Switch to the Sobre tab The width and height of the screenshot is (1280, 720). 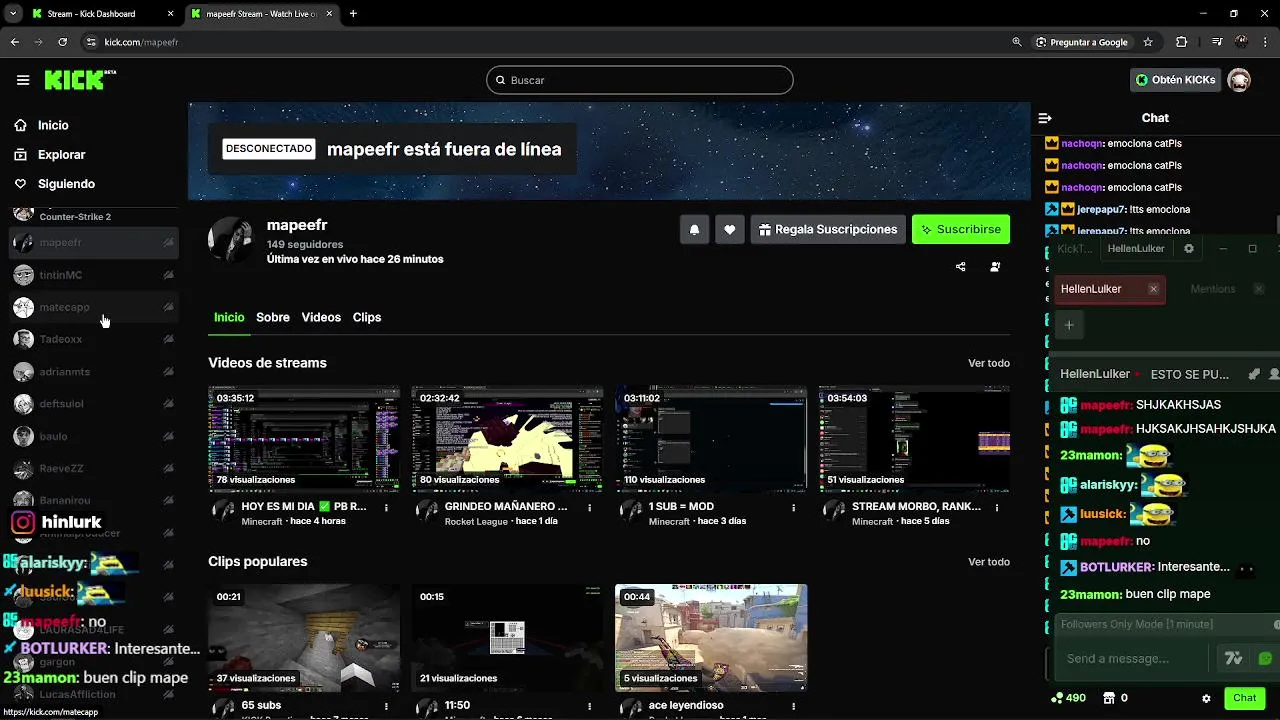point(273,317)
